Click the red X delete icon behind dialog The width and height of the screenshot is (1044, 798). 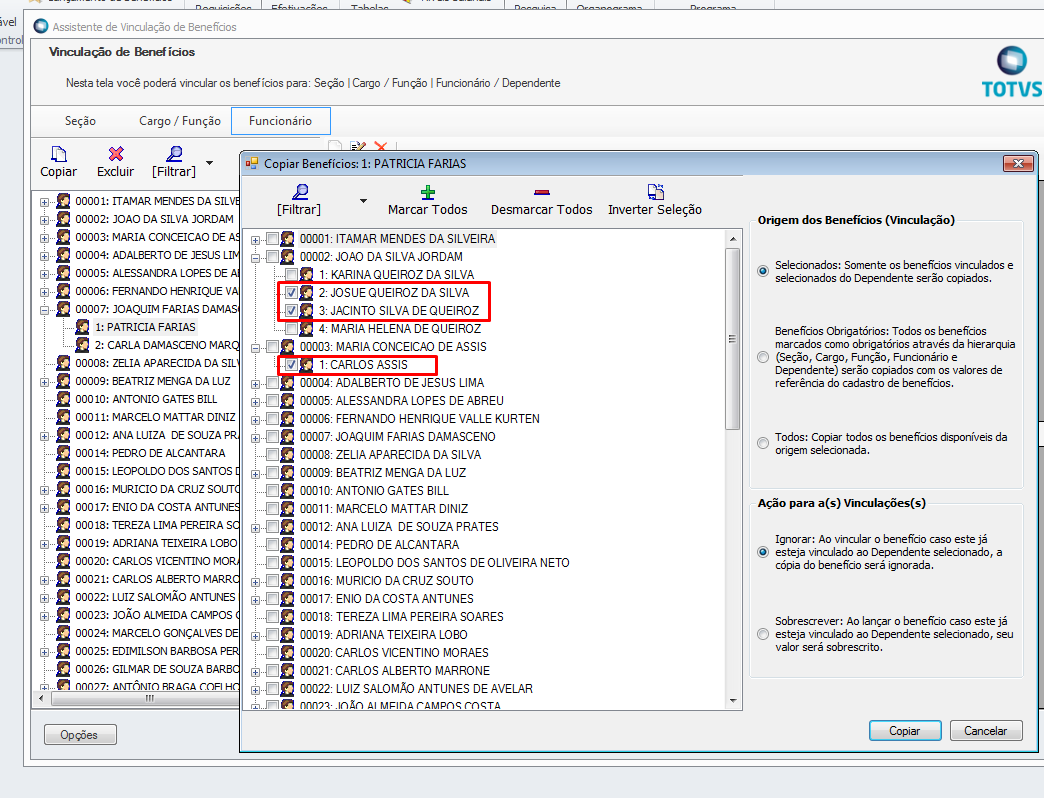(381, 146)
